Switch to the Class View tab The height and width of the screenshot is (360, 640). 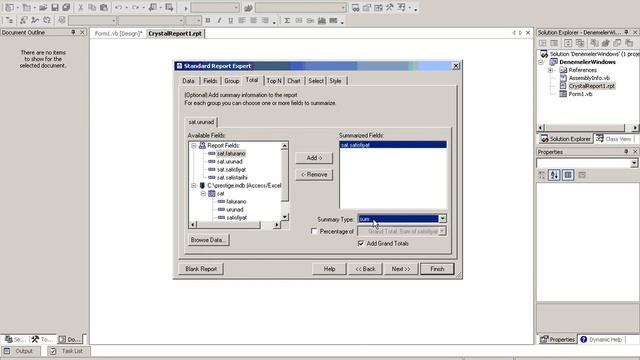[614, 139]
